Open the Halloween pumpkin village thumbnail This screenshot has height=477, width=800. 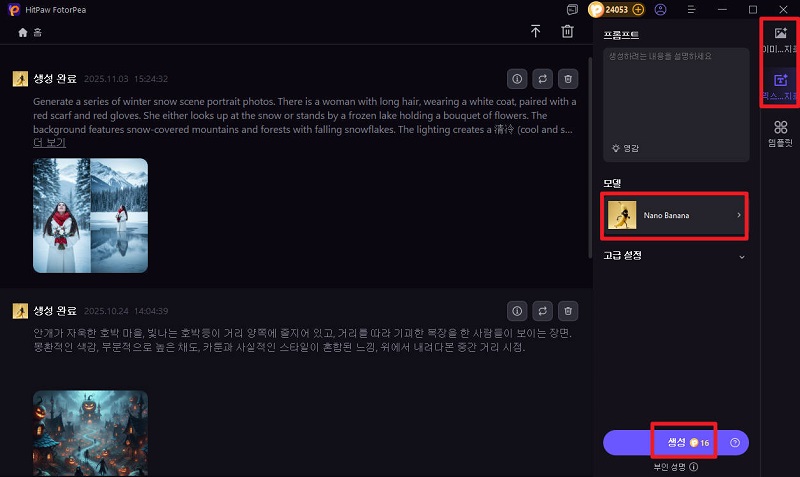tap(90, 433)
